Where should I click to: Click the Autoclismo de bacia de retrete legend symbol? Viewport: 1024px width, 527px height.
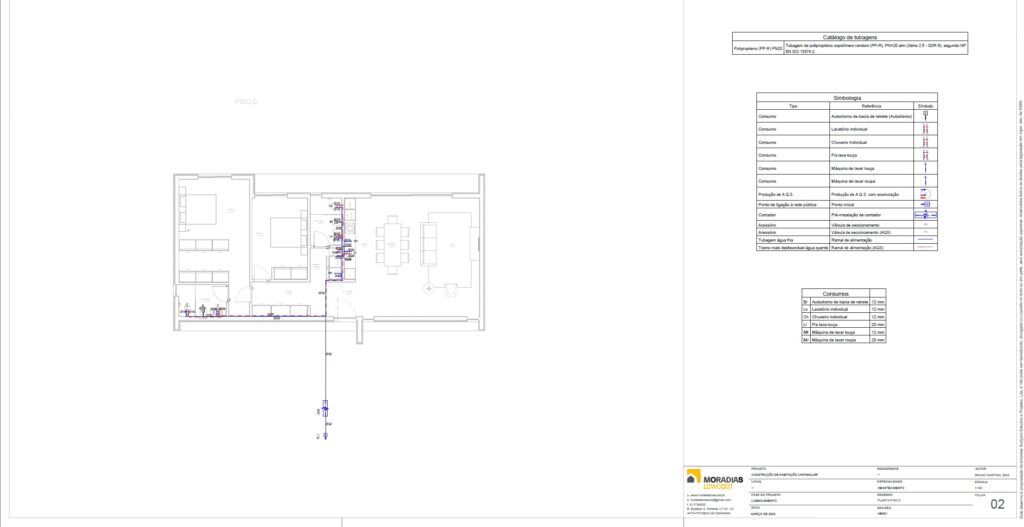click(925, 116)
